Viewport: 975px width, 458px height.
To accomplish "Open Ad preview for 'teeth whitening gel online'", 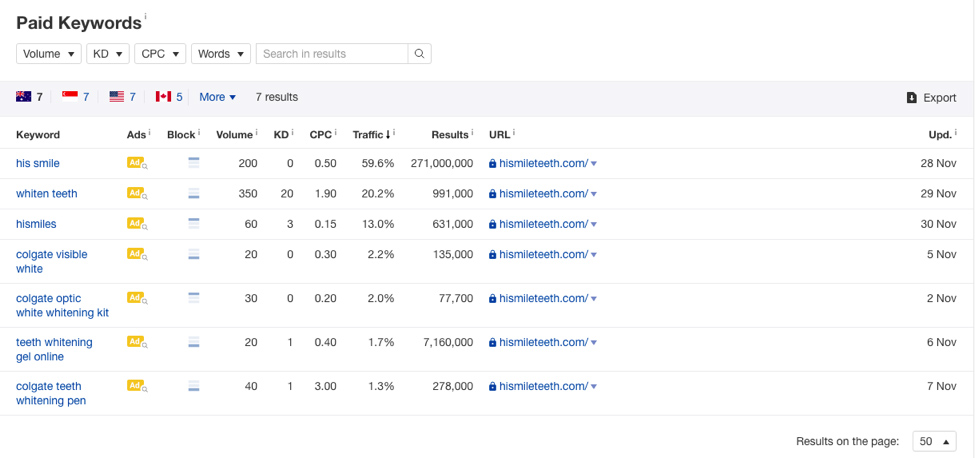I will tap(137, 342).
